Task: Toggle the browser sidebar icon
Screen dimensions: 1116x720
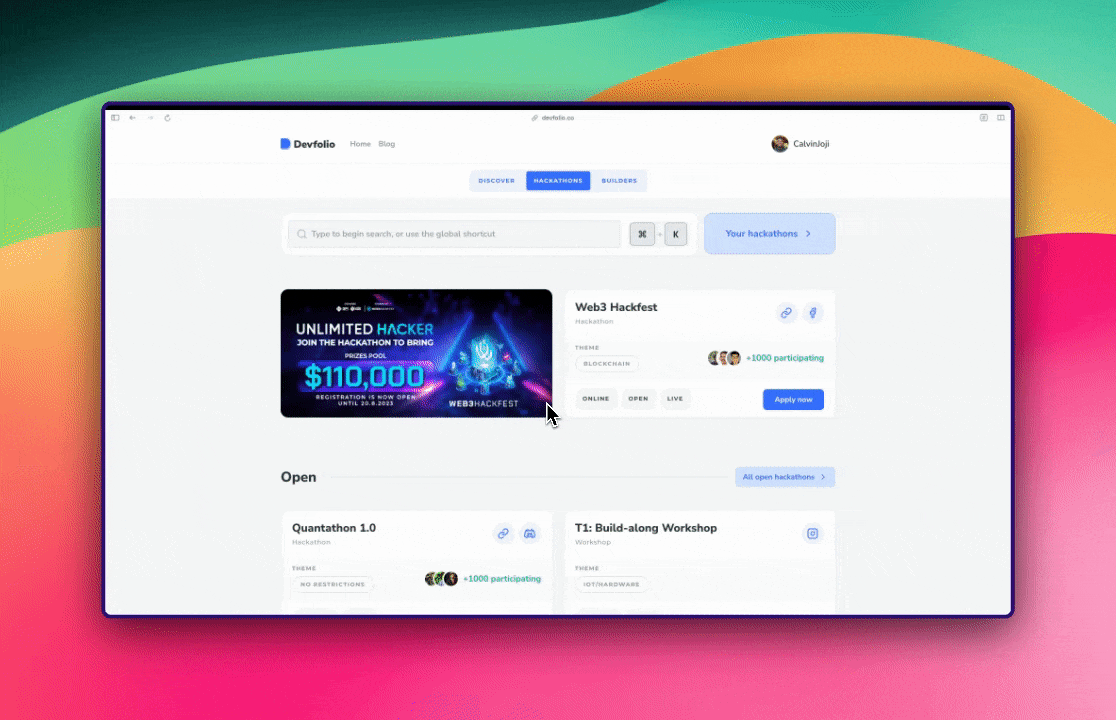Action: (x=115, y=117)
